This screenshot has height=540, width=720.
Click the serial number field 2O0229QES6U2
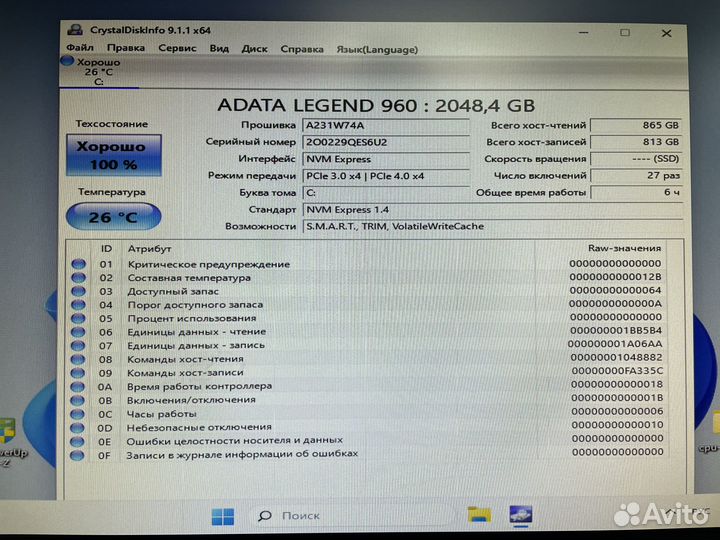386,142
